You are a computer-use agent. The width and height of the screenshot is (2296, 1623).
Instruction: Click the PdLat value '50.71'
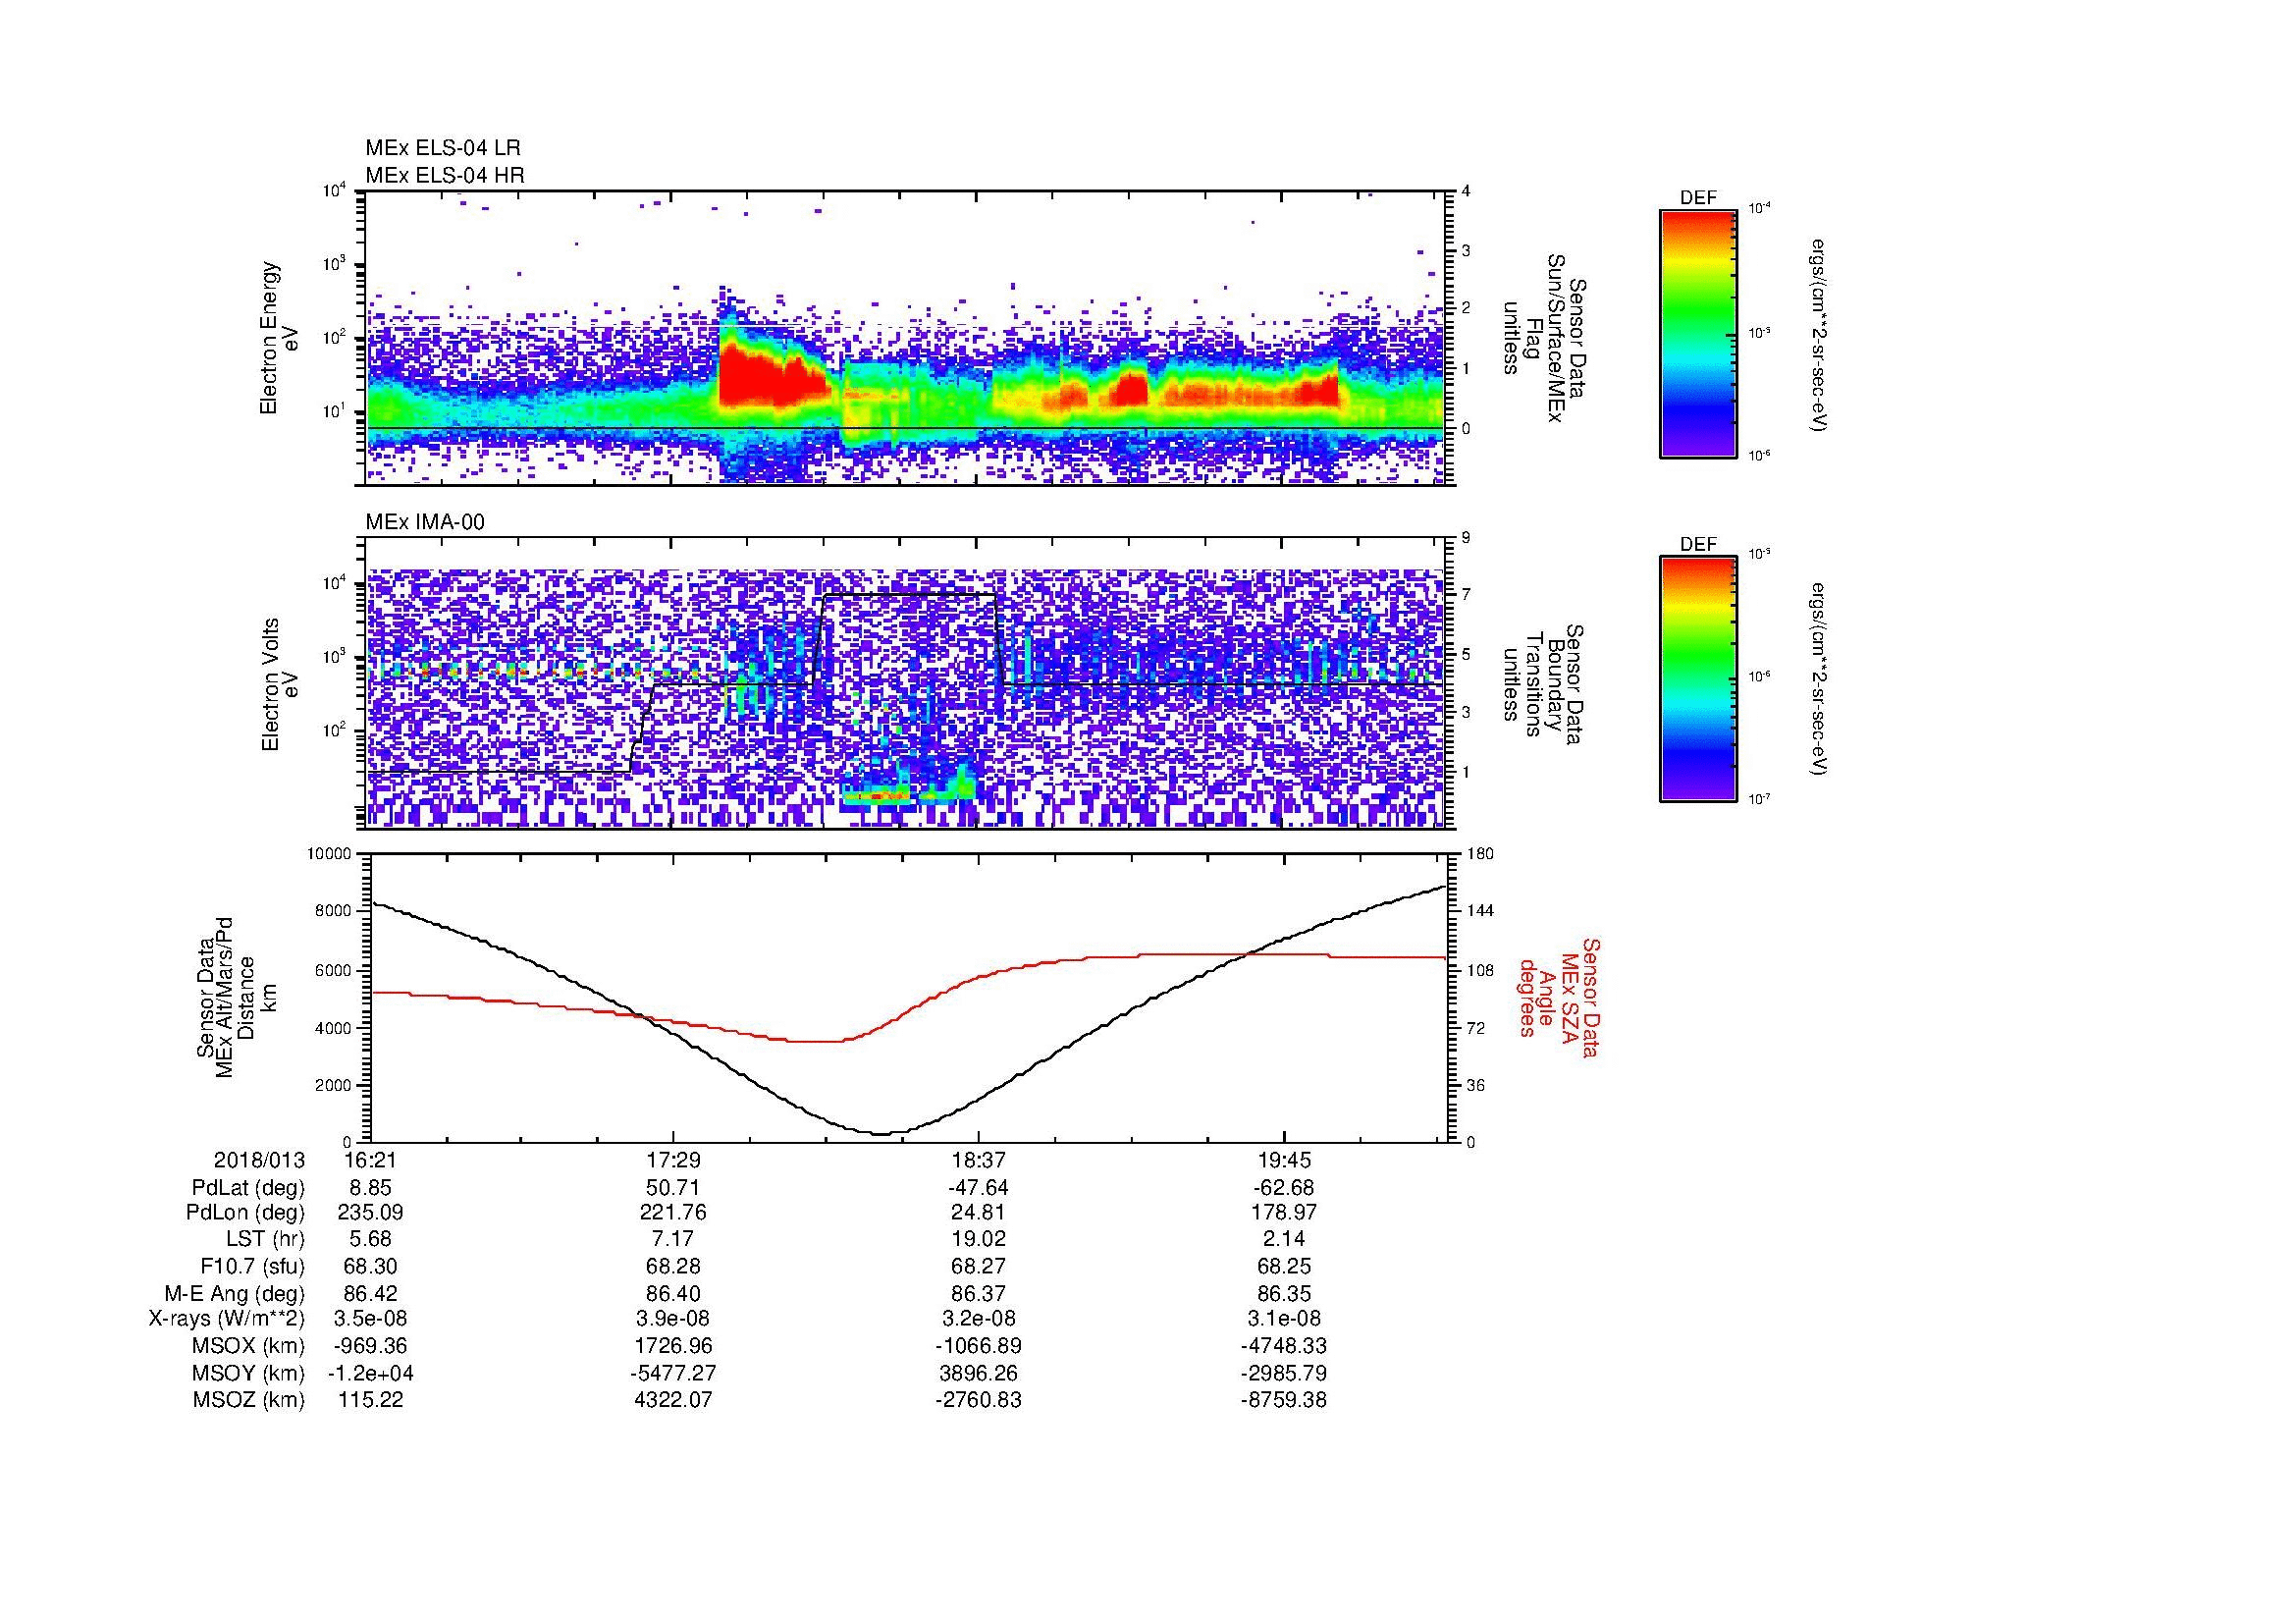tap(673, 1188)
